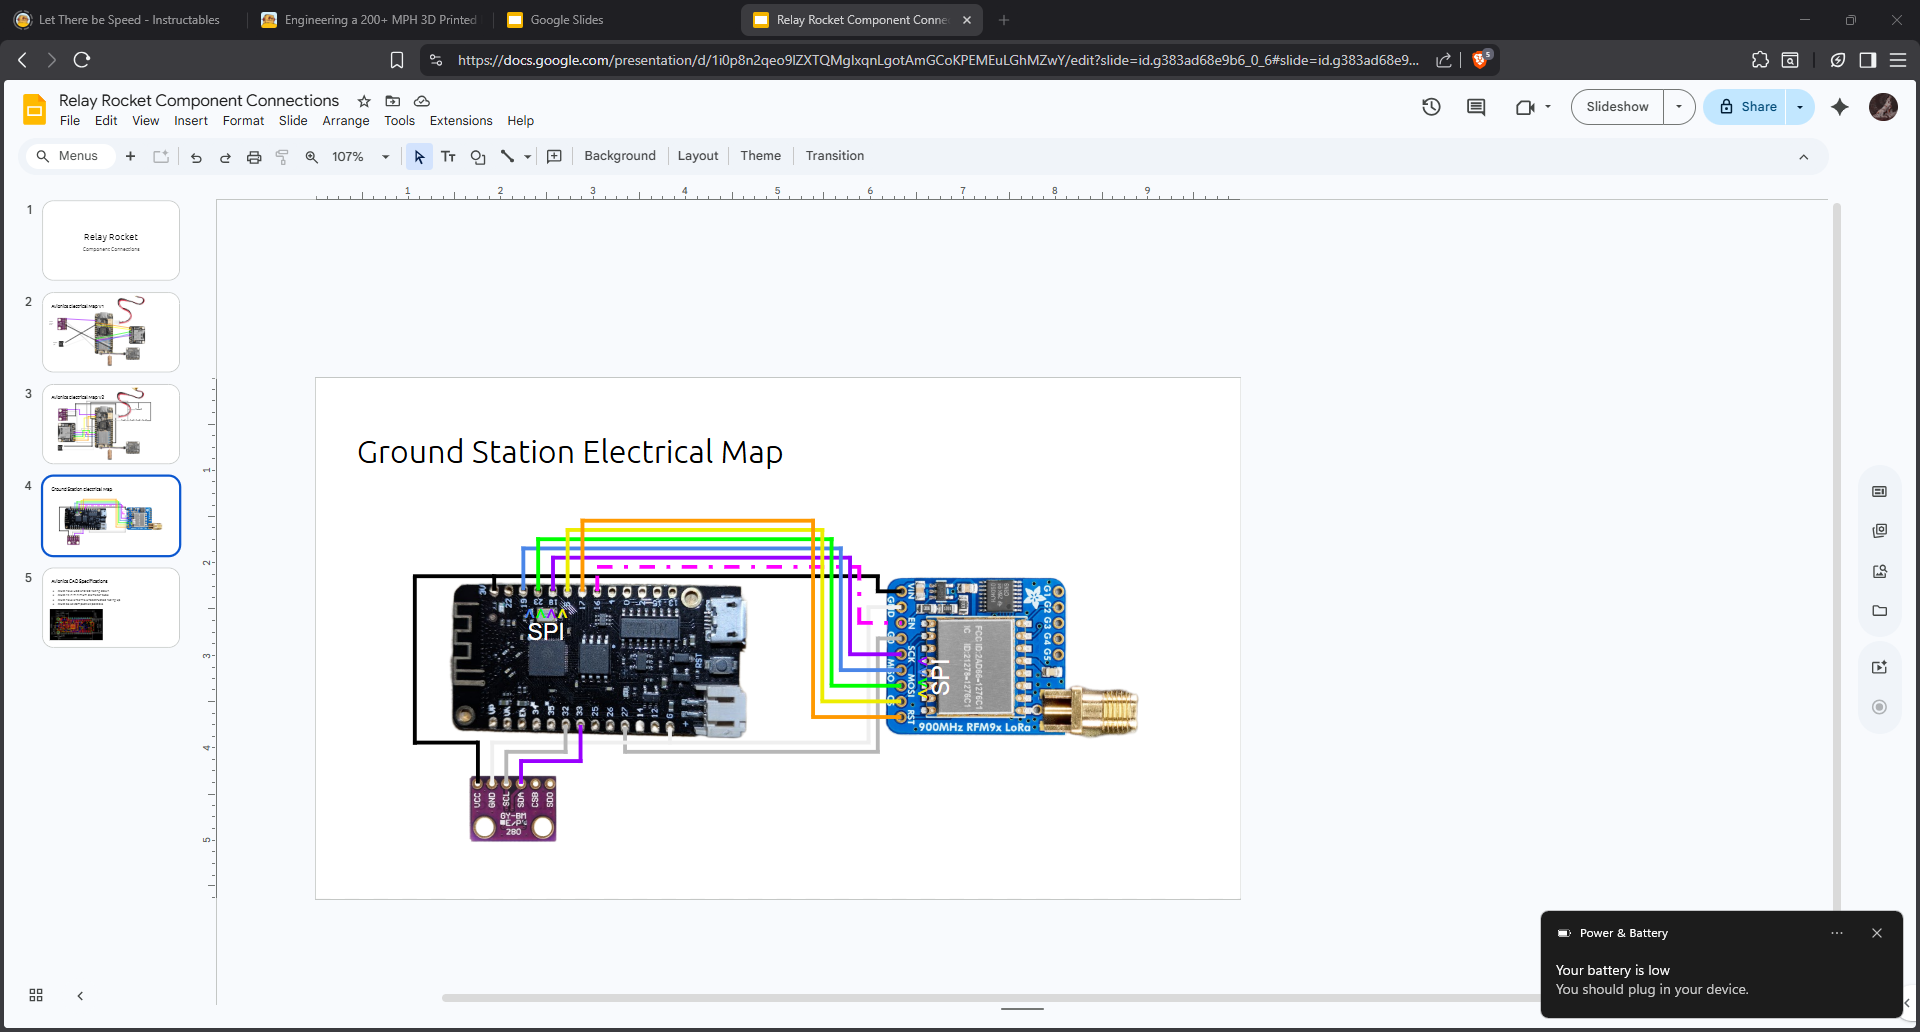The height and width of the screenshot is (1032, 1920).
Task: Open Share options dropdown arrow
Action: 1800,107
